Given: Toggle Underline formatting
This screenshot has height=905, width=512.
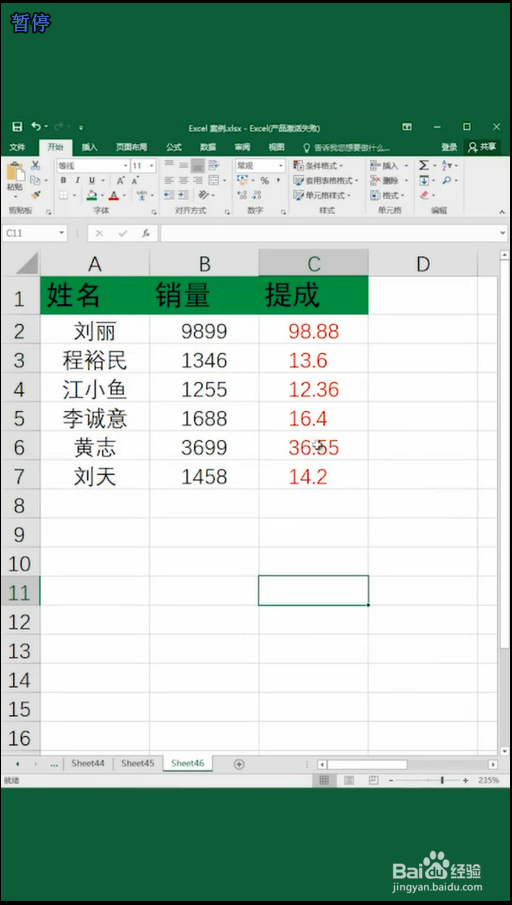Looking at the screenshot, I should (91, 181).
